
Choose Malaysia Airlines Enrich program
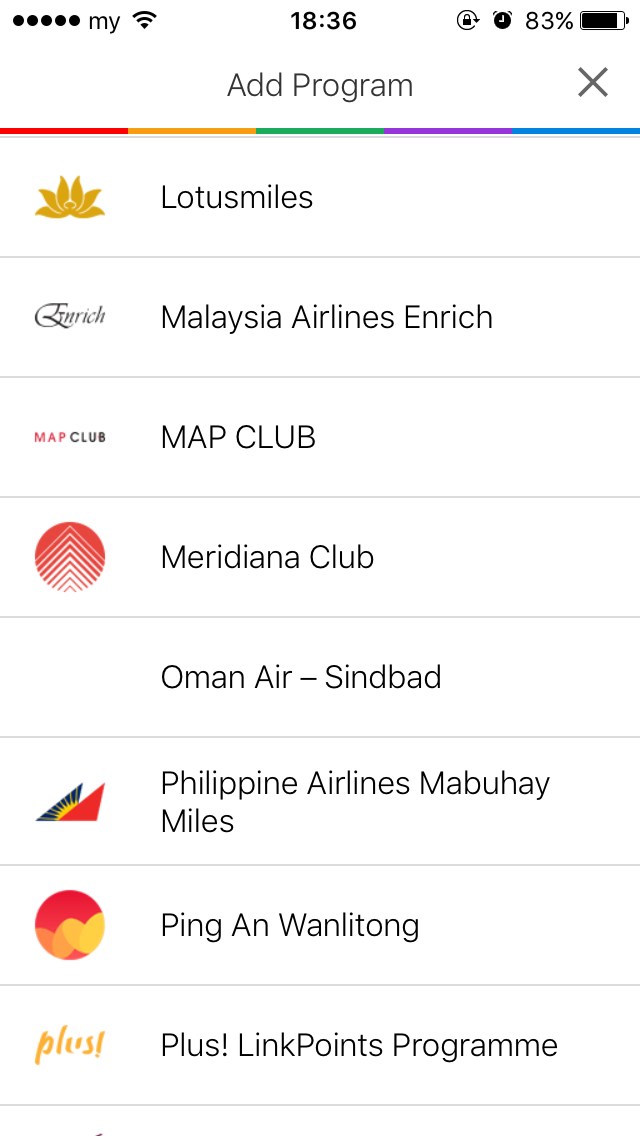(327, 317)
